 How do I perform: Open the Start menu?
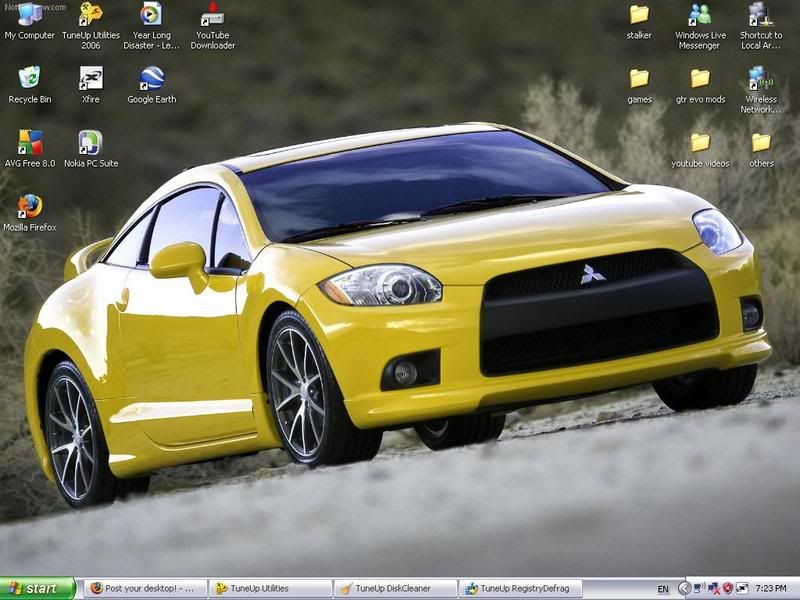pos(38,589)
